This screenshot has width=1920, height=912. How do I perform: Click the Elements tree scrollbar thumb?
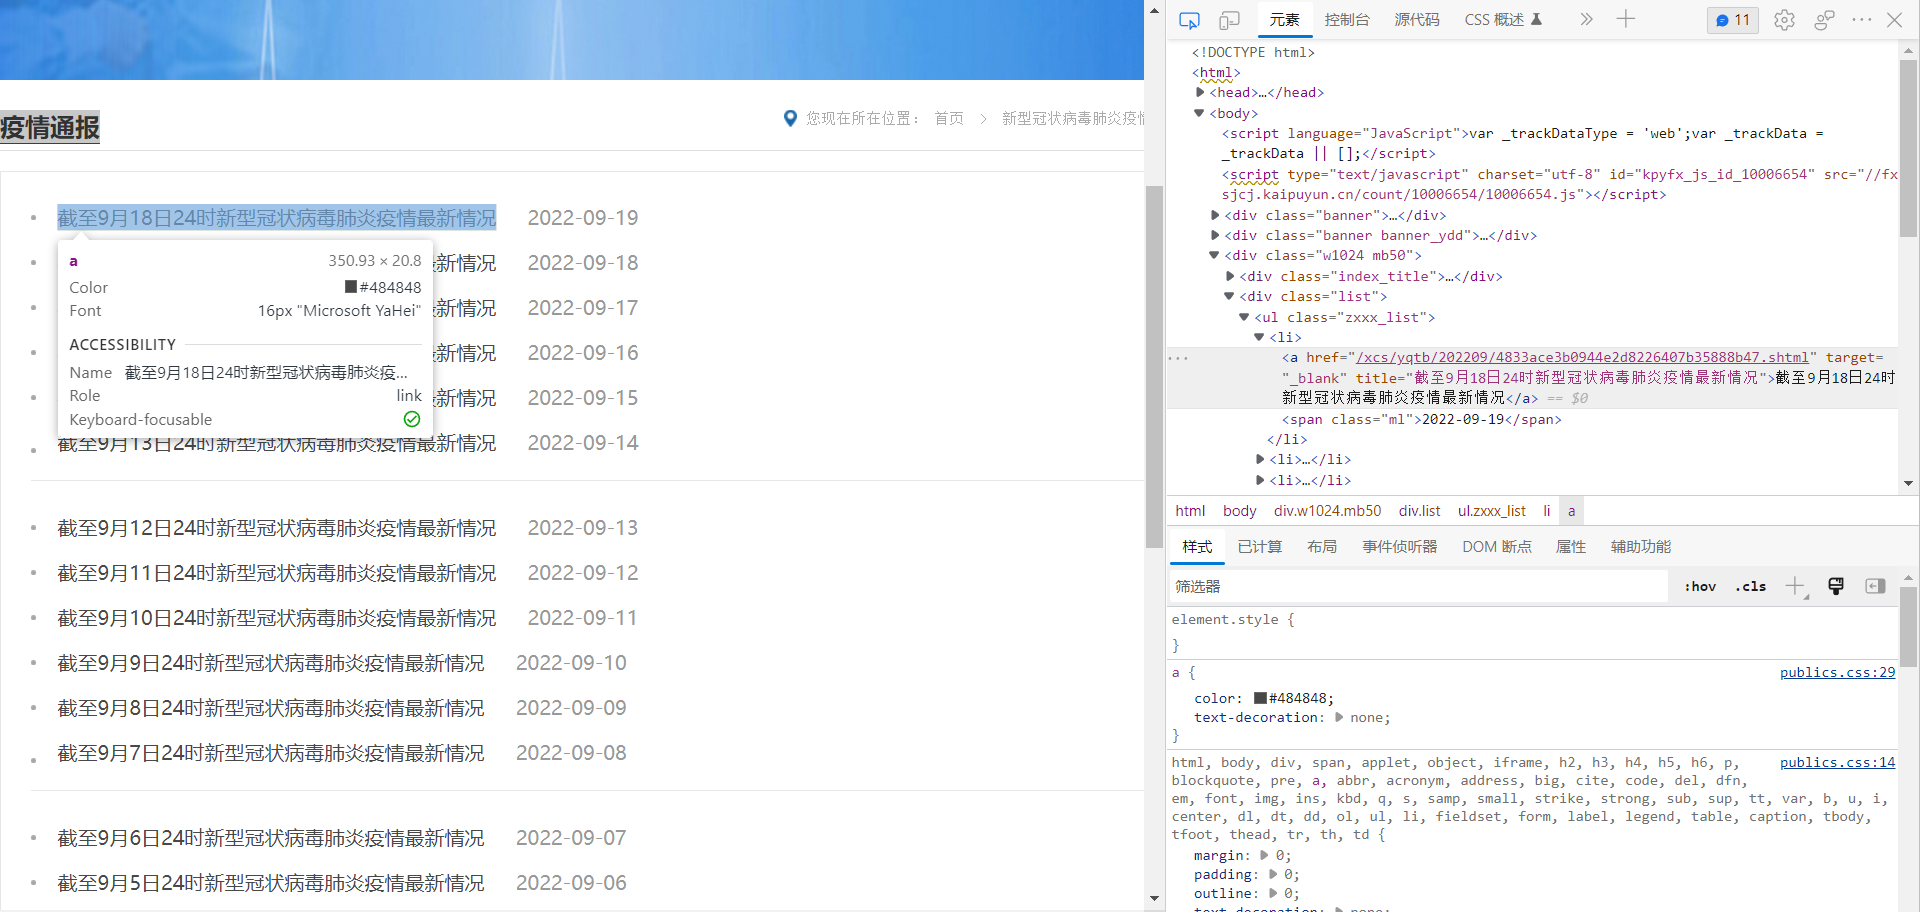1908,148
